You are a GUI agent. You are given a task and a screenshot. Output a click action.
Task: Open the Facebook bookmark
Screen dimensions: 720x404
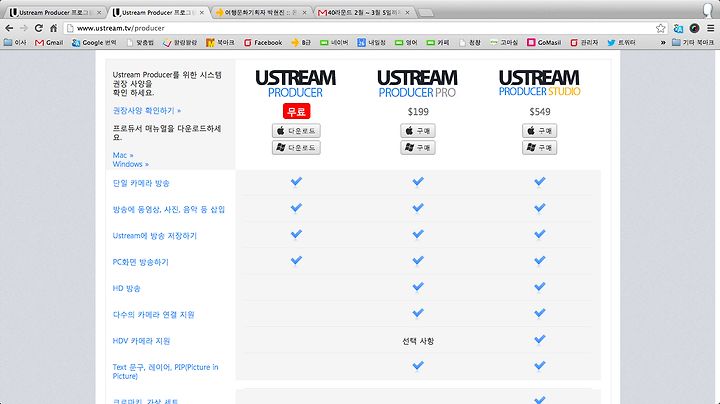(263, 42)
